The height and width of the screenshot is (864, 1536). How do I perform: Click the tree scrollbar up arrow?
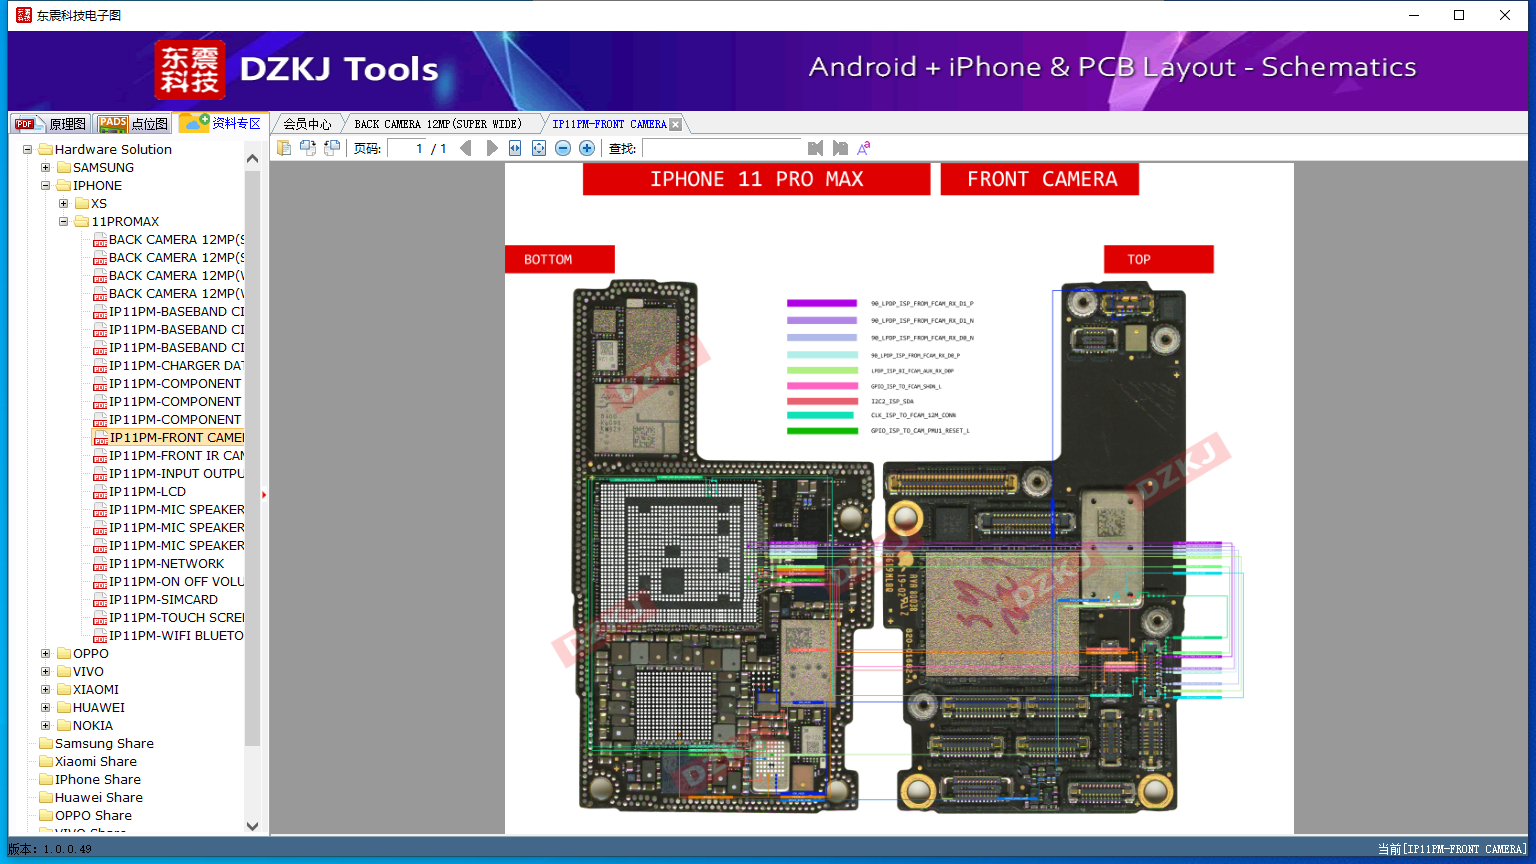[x=252, y=158]
